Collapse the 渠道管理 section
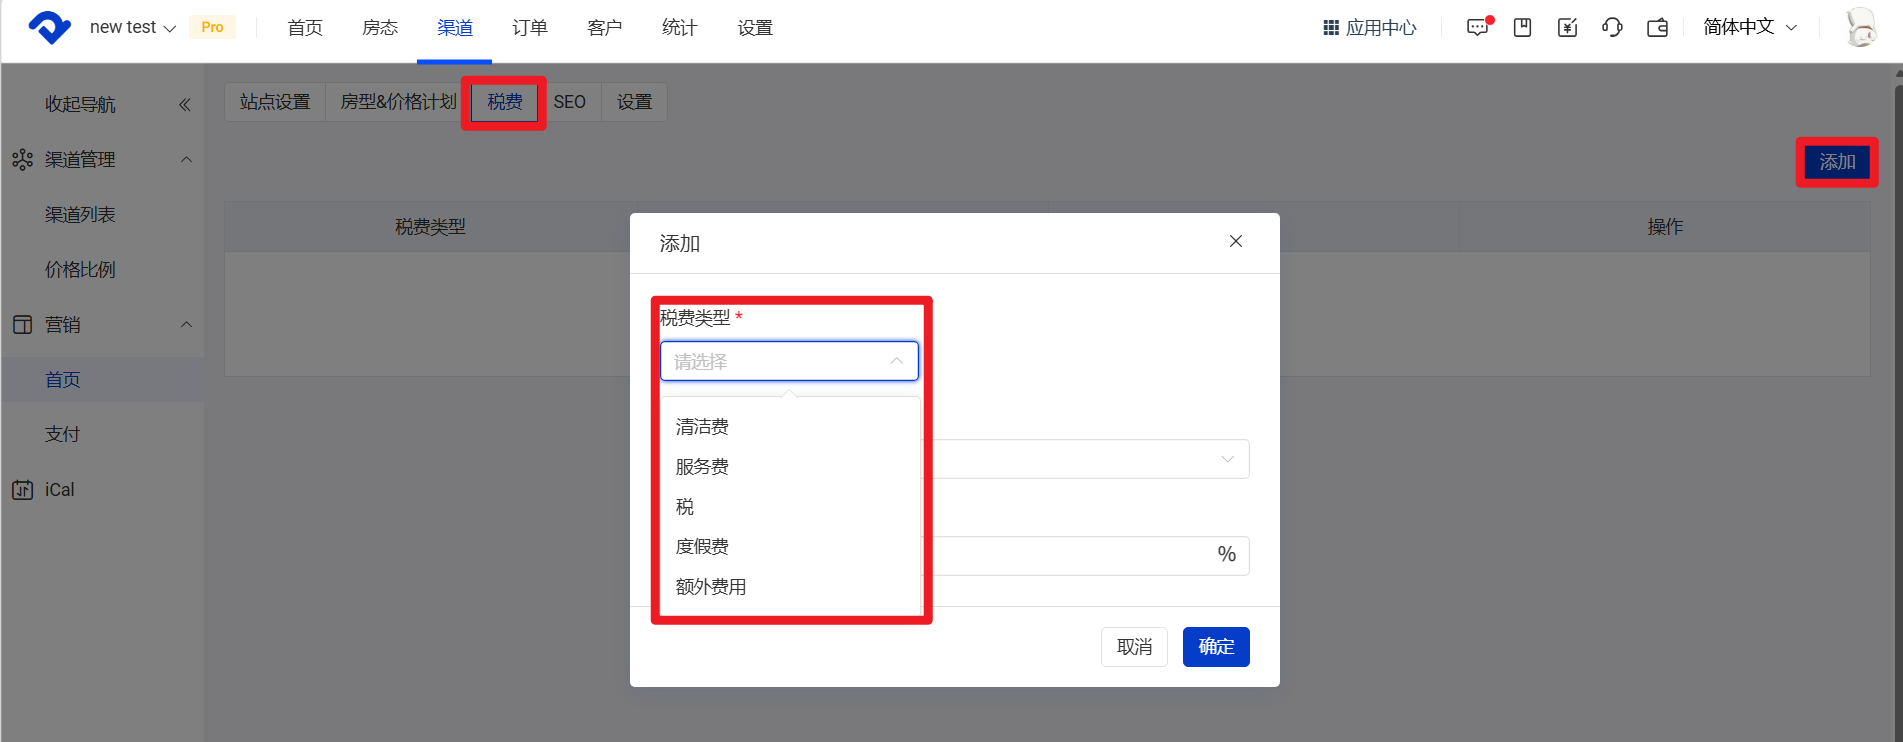Viewport: 1903px width, 742px height. coord(186,160)
